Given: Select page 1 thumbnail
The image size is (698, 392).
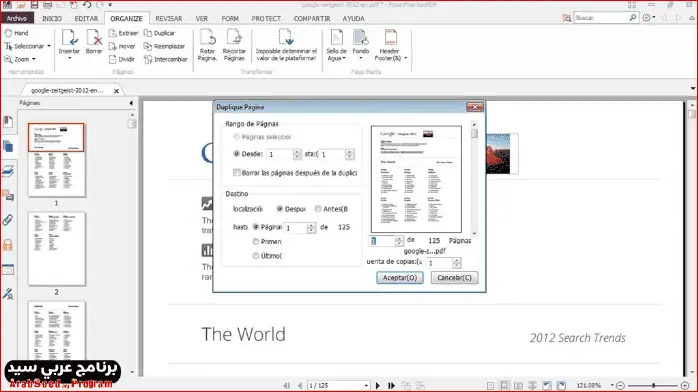Looking at the screenshot, I should click(56, 160).
